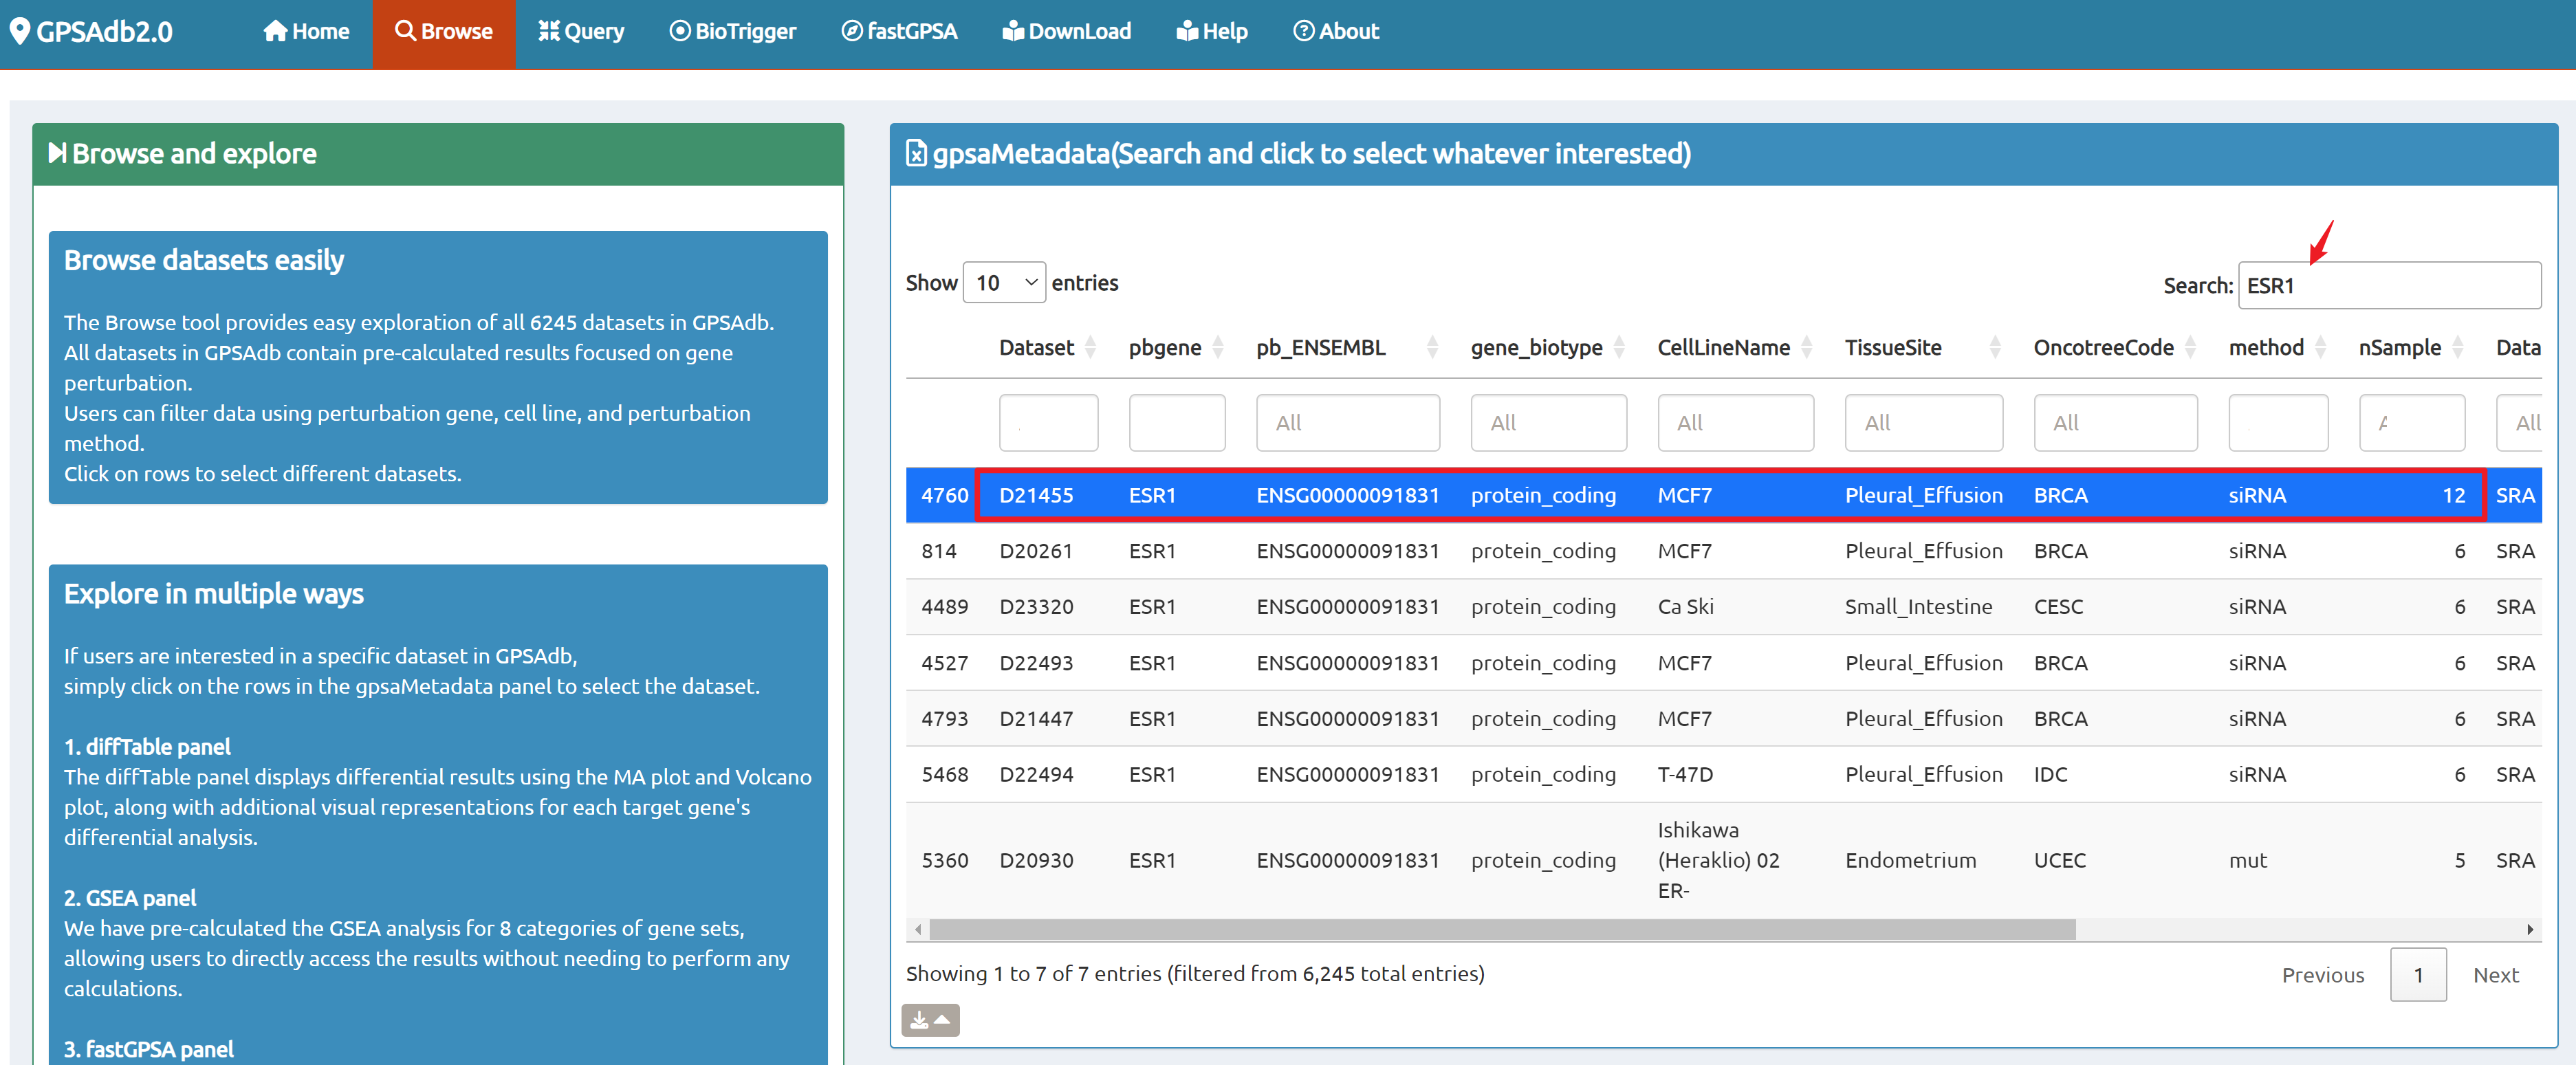Click the nSample column filter box
The width and height of the screenshot is (2576, 1065).
[2412, 423]
